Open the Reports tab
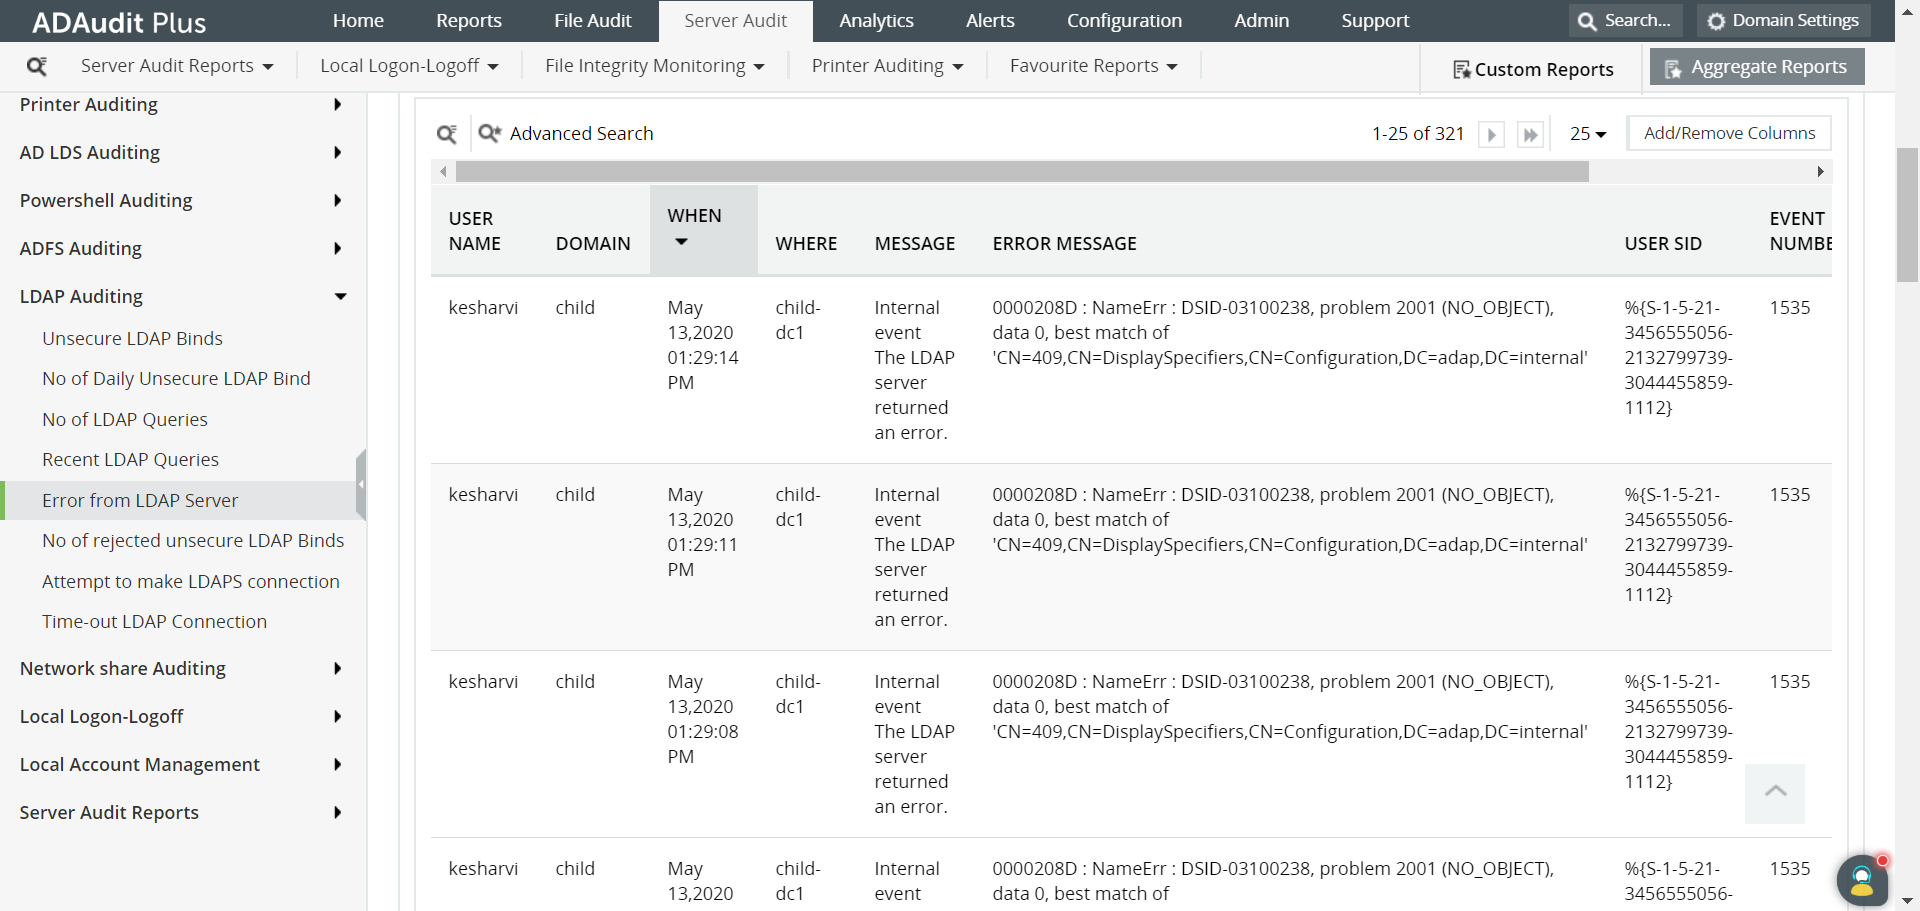Screen dimensions: 1920x911 coord(469,21)
